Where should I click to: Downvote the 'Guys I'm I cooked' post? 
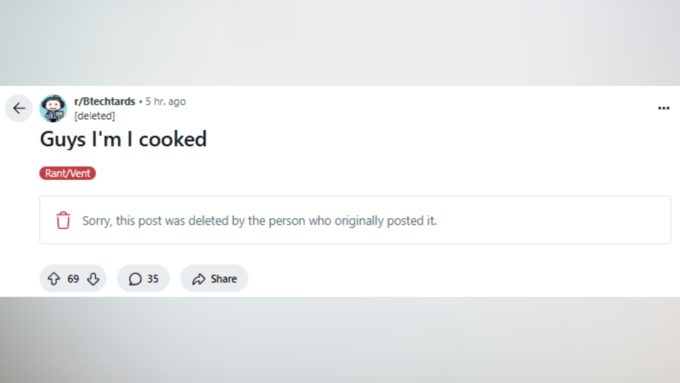coord(93,278)
